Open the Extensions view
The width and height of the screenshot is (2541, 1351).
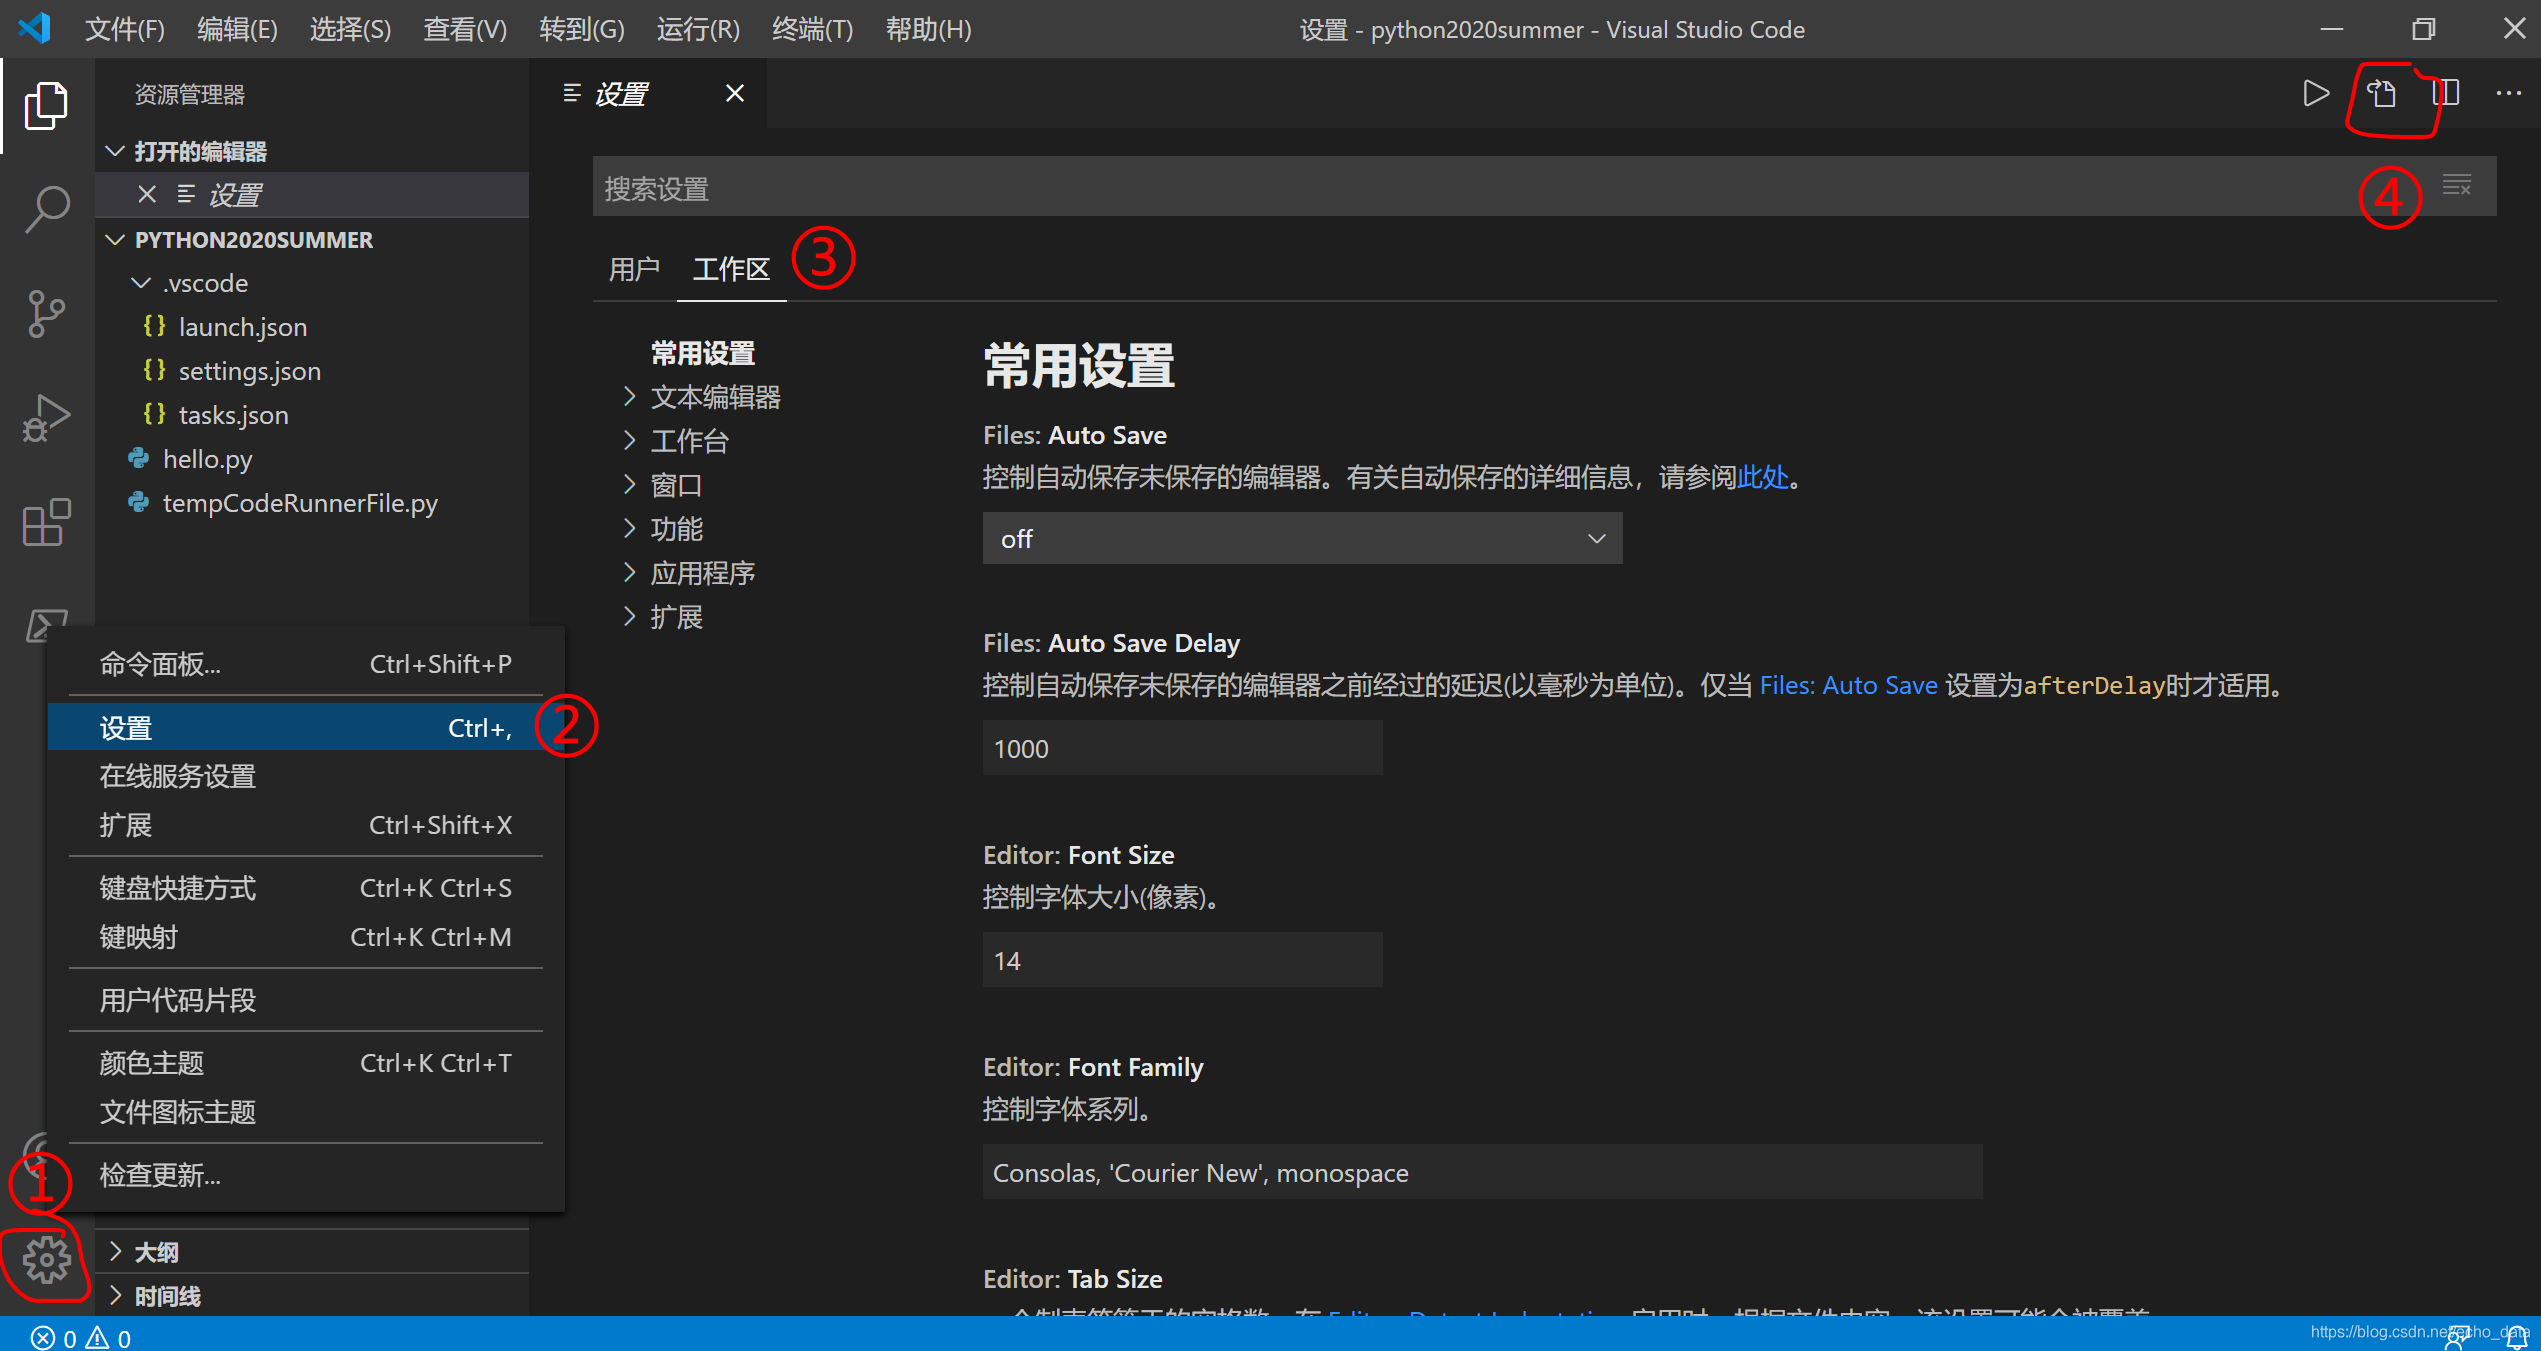coord(45,522)
